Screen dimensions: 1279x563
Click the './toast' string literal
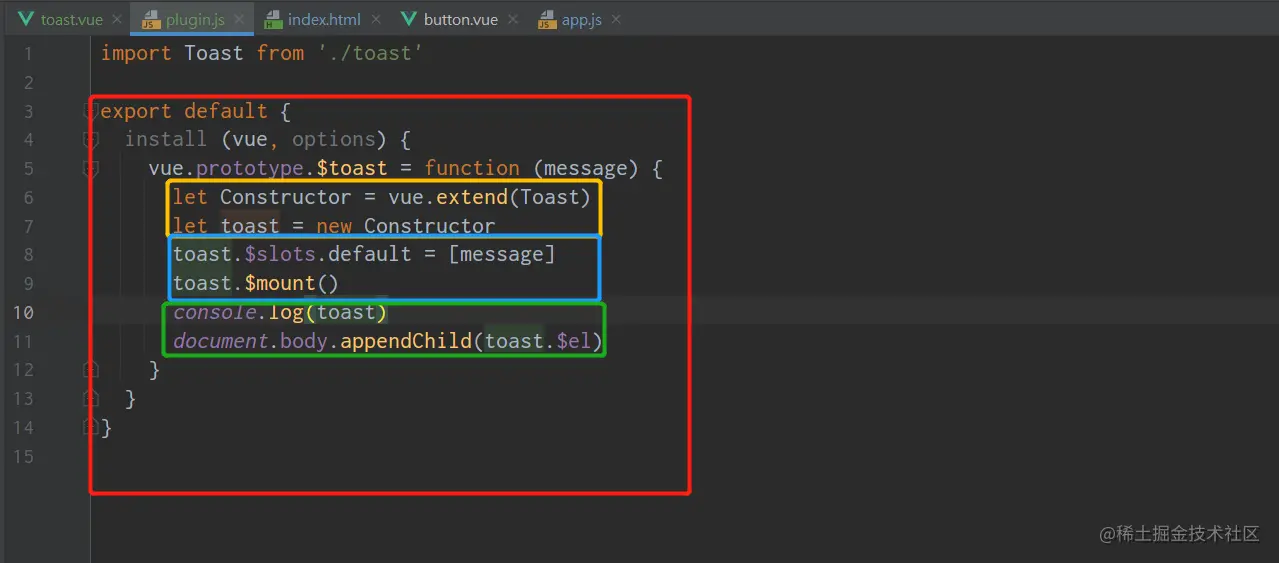tap(370, 53)
